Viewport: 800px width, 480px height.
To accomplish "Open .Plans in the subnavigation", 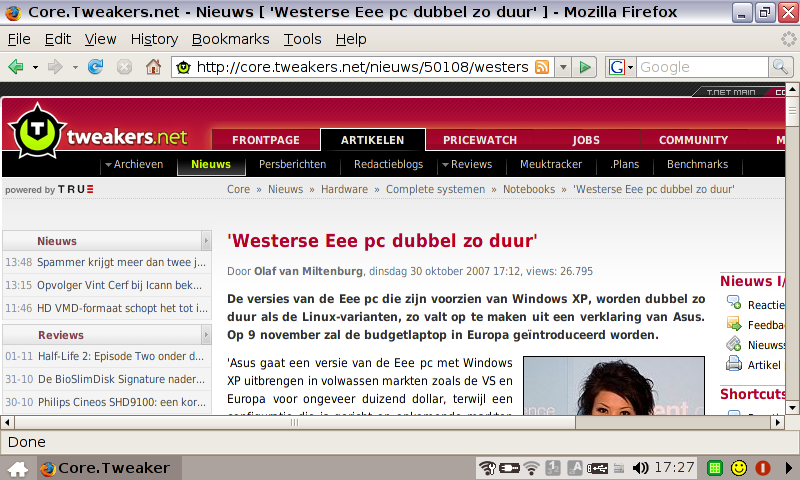I will point(624,164).
